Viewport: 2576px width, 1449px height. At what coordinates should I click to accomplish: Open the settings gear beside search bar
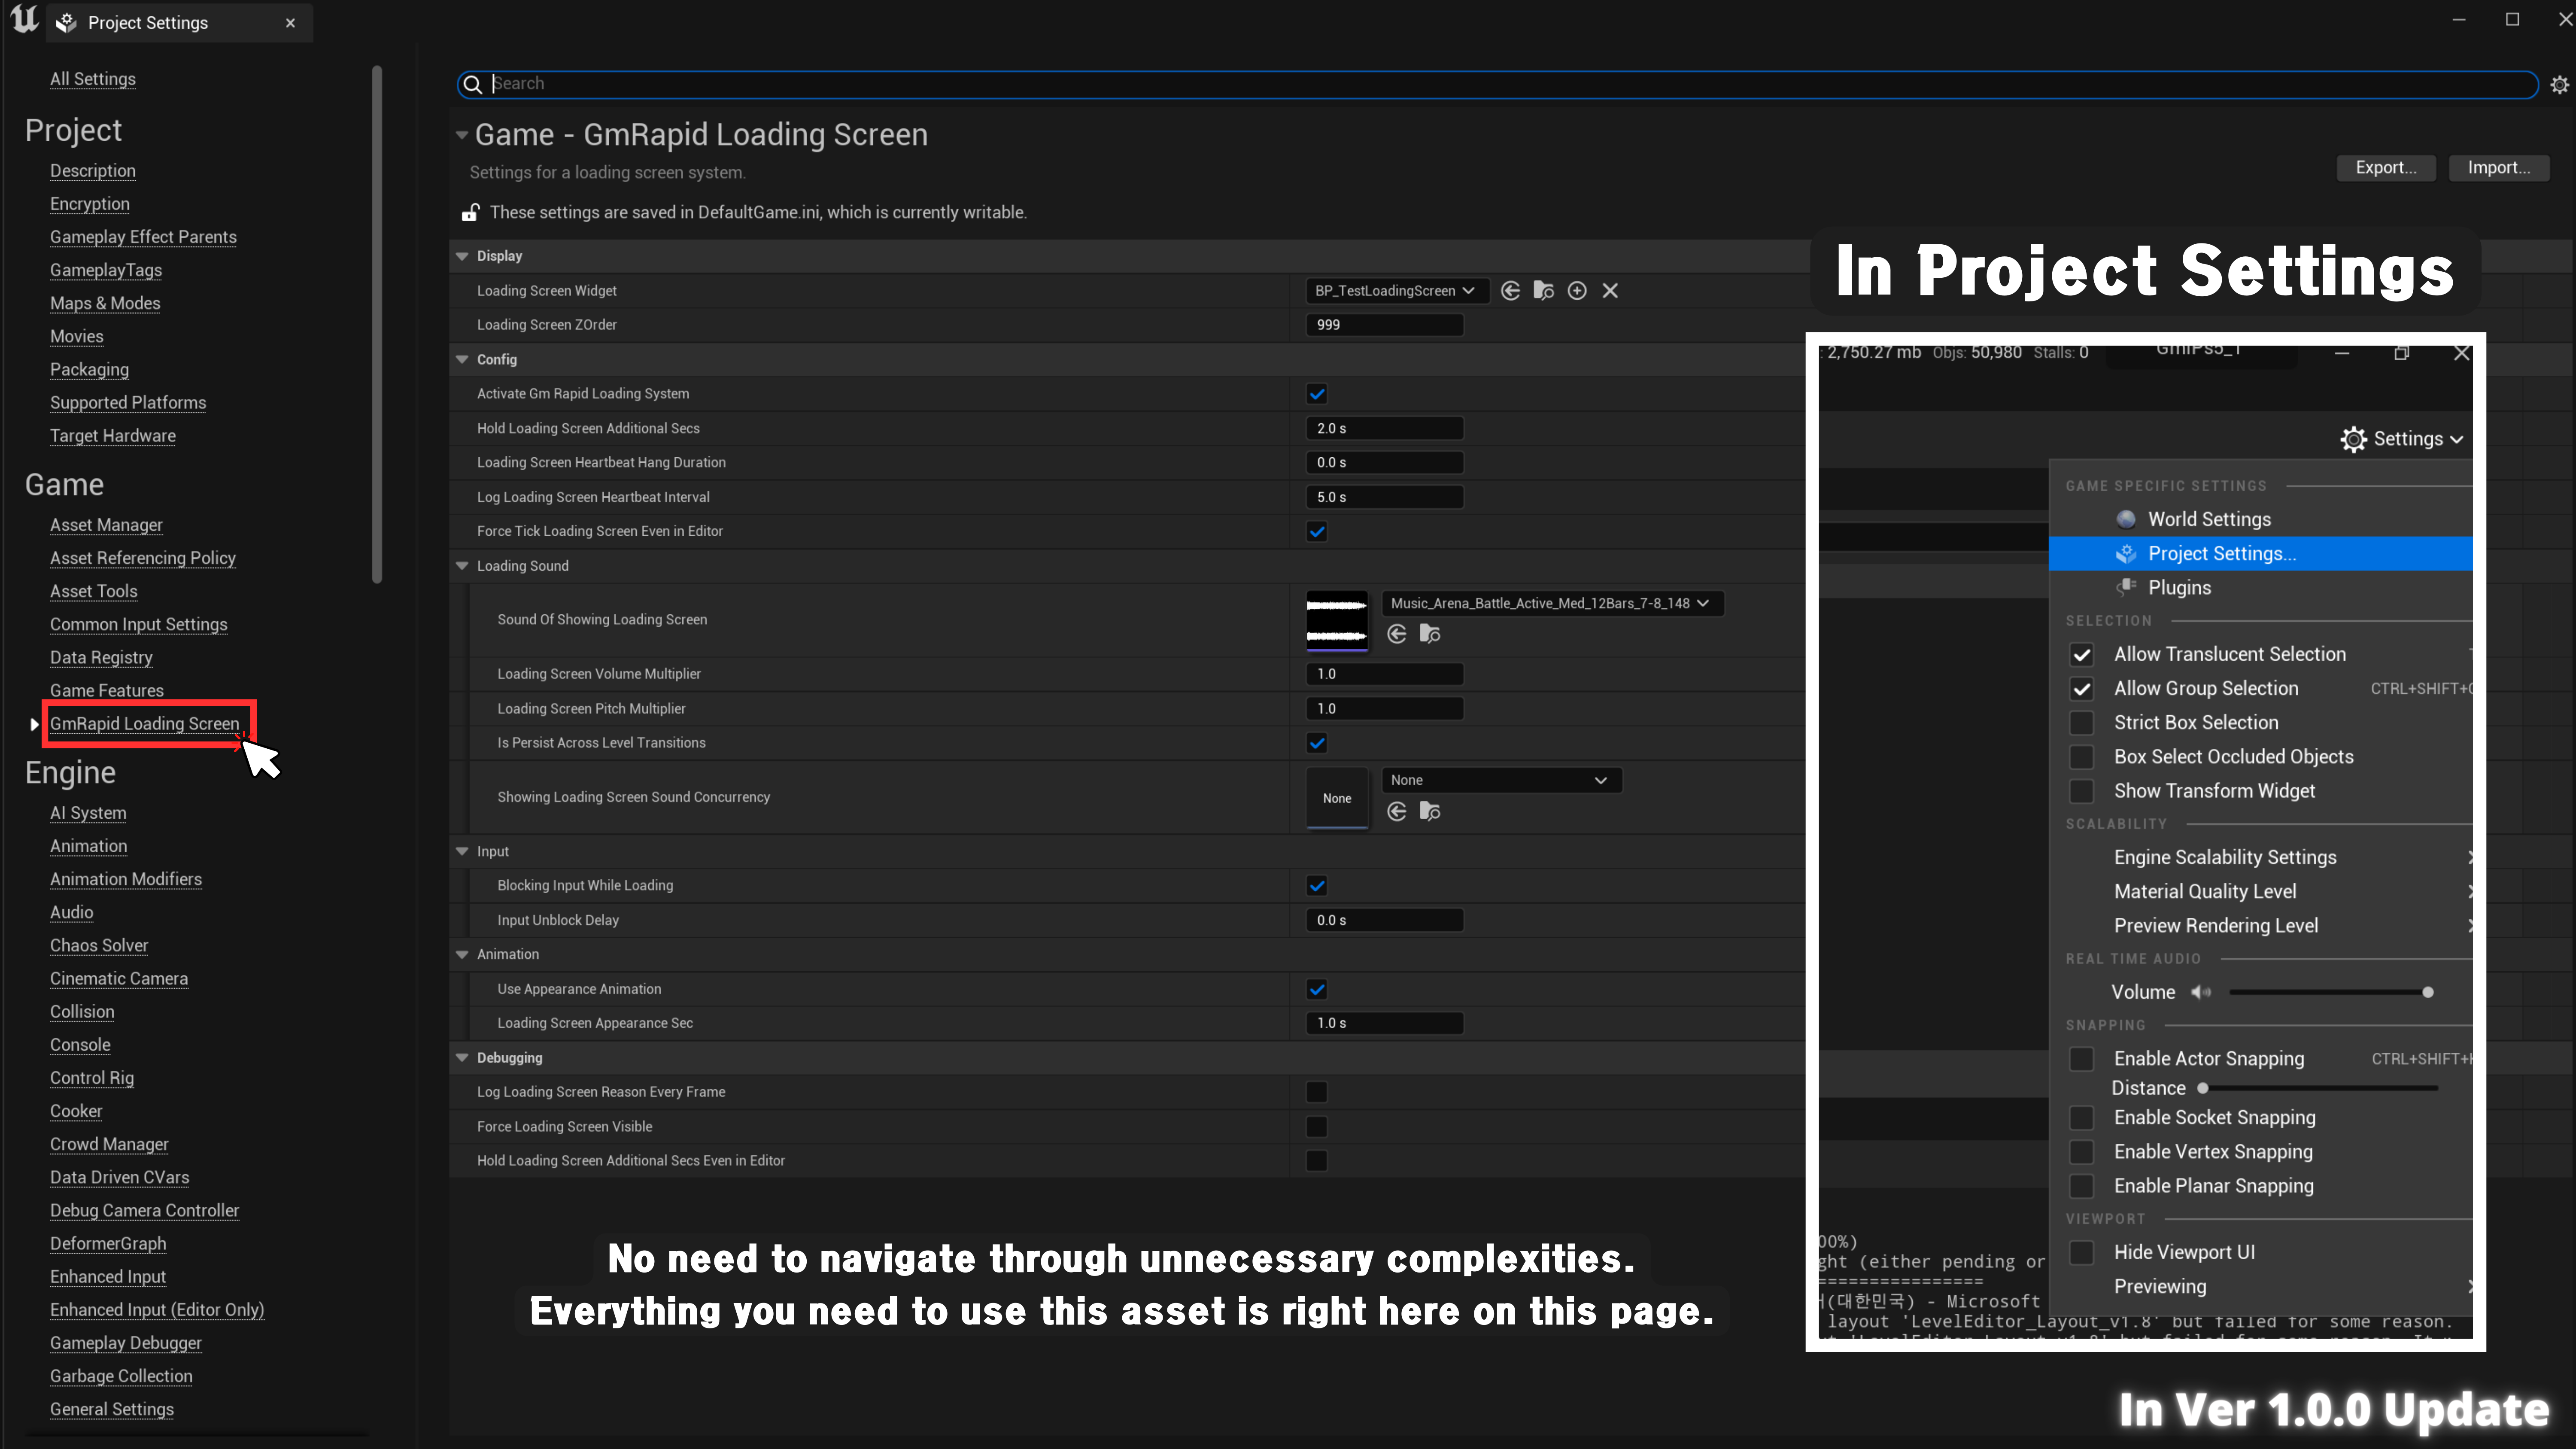pyautogui.click(x=2559, y=85)
